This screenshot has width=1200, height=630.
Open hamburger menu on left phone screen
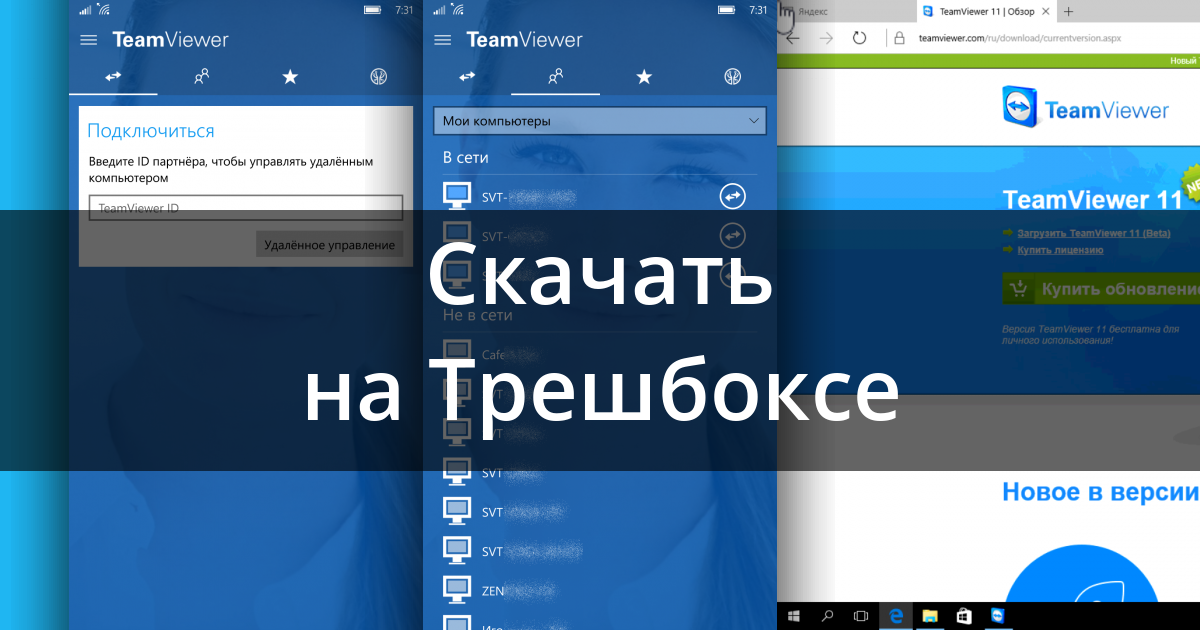click(89, 40)
